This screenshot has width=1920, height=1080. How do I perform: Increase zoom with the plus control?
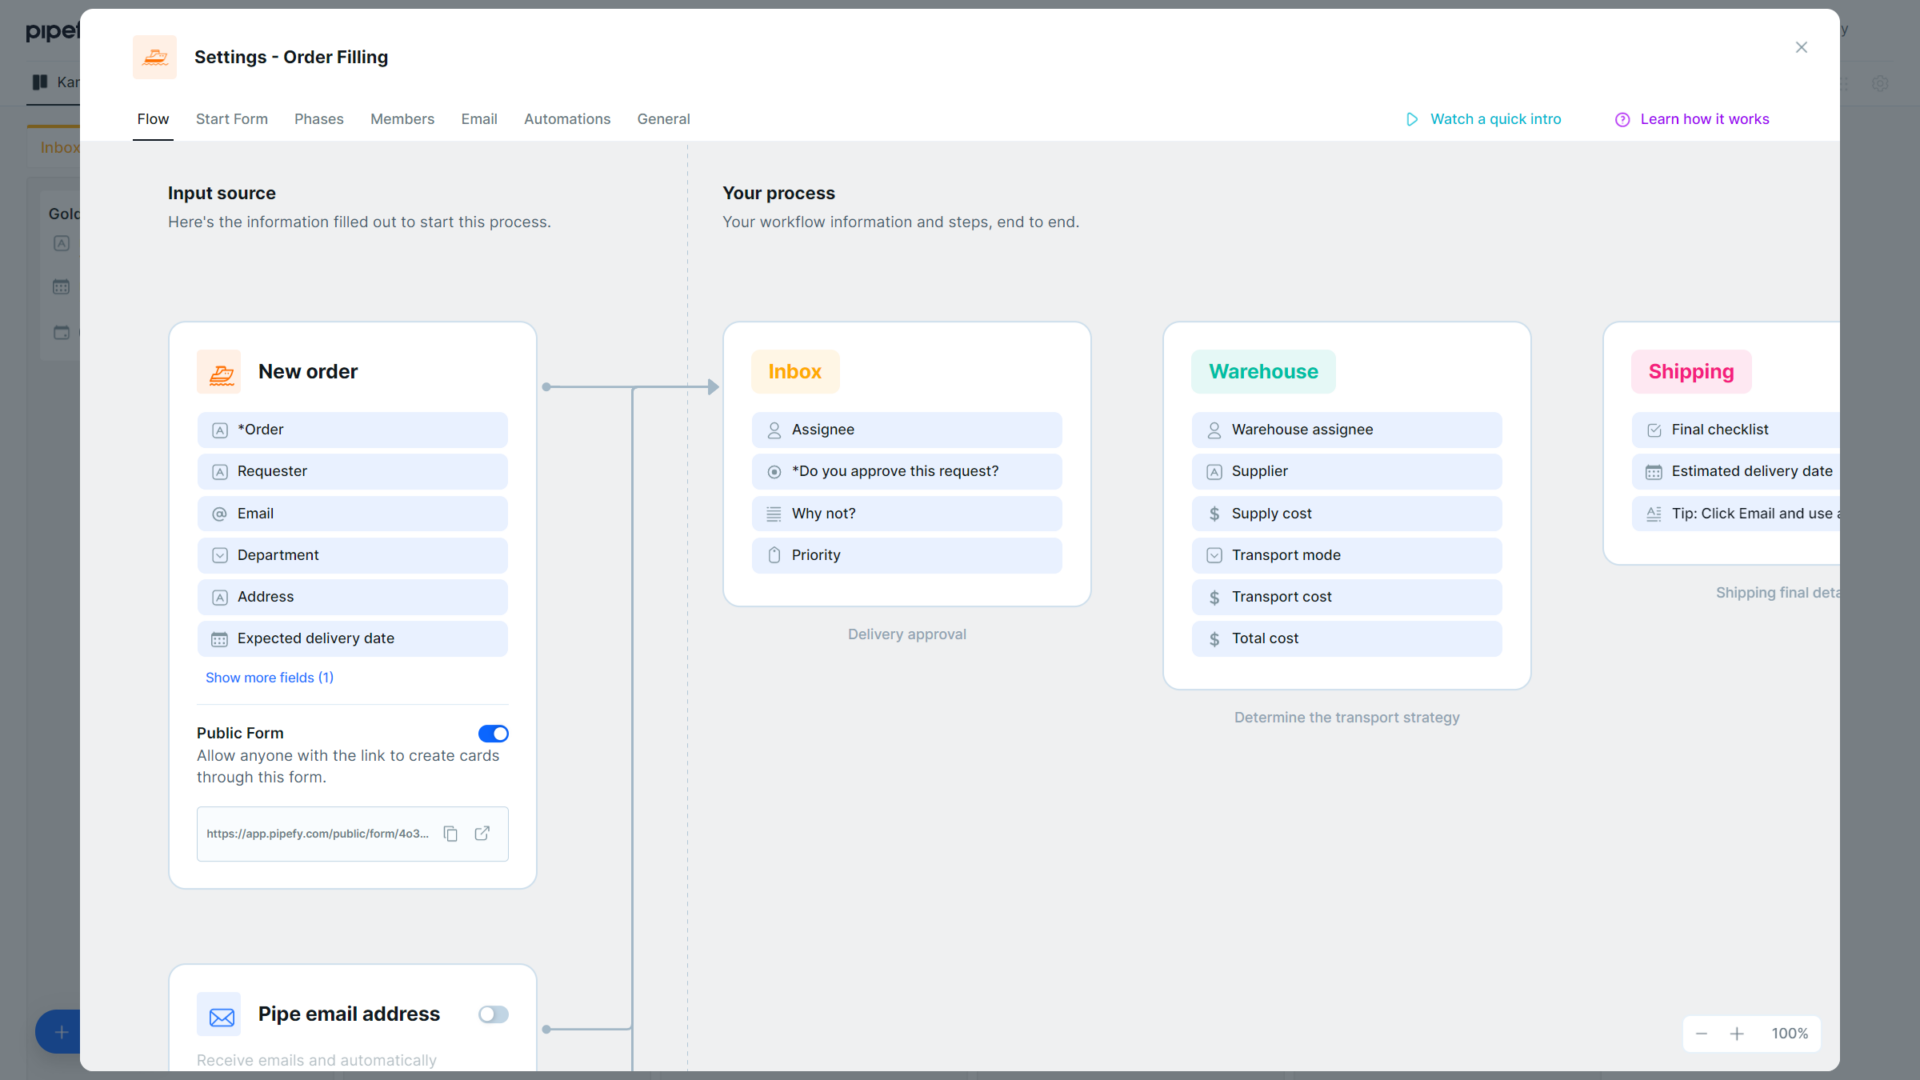tap(1737, 1034)
